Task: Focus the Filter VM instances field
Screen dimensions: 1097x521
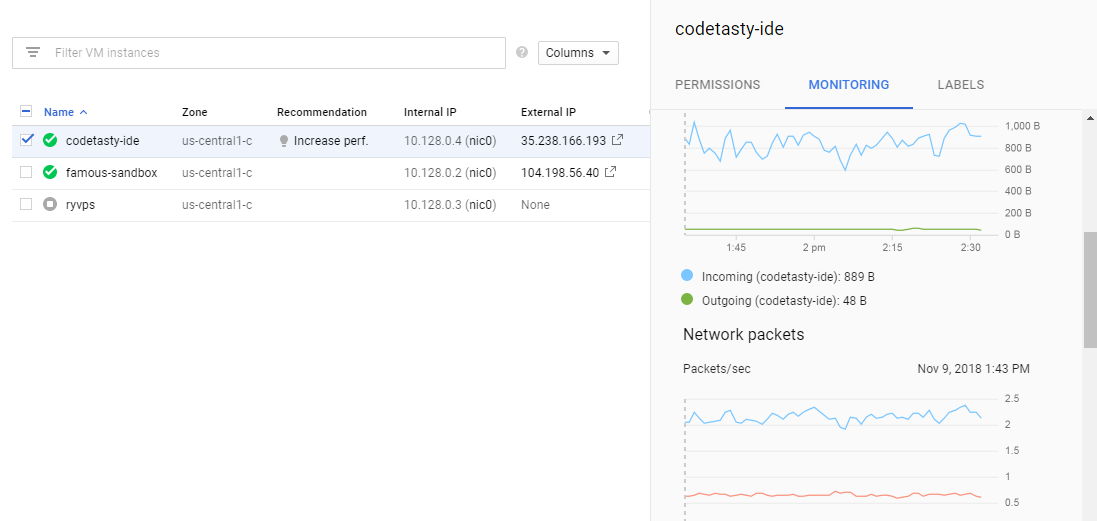Action: [x=259, y=52]
